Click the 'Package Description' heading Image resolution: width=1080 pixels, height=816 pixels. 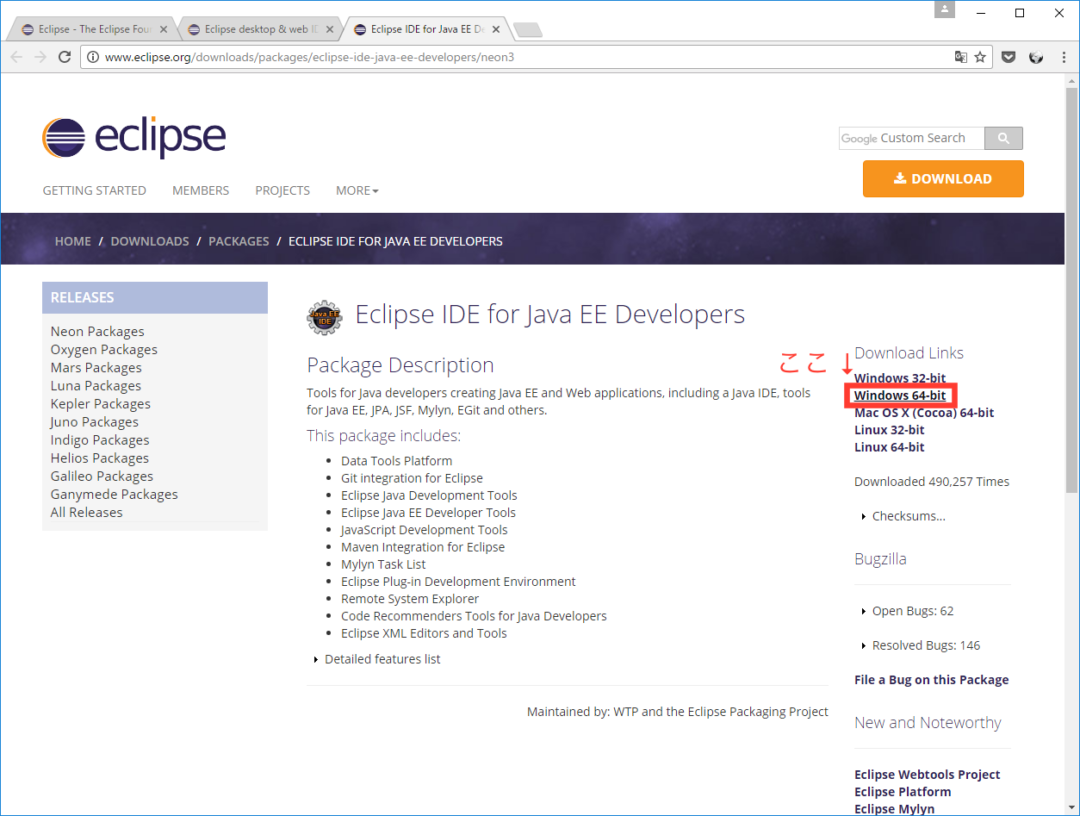coord(400,365)
